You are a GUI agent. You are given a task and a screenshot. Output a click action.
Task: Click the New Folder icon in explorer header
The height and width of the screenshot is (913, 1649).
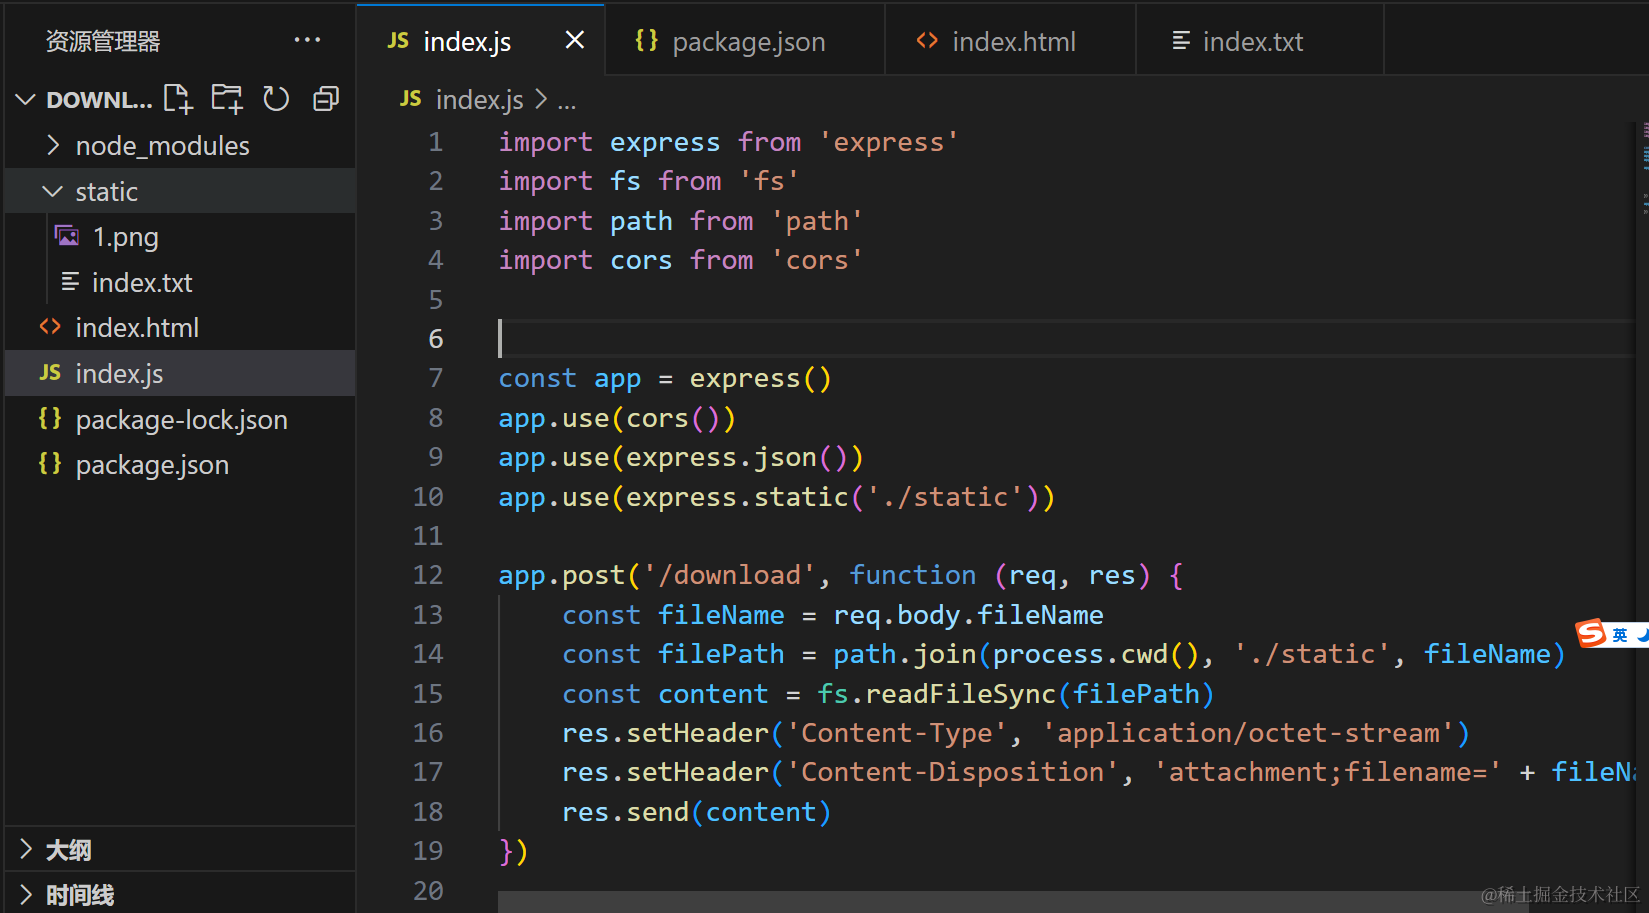click(227, 99)
